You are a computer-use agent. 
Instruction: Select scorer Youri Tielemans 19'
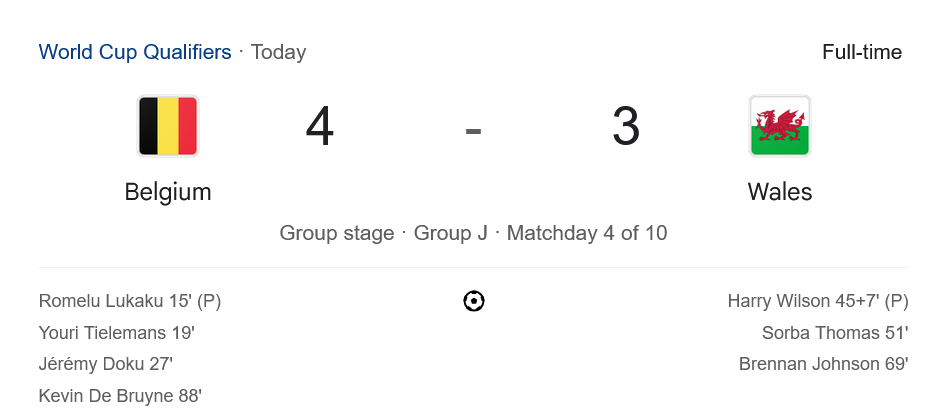click(x=117, y=333)
